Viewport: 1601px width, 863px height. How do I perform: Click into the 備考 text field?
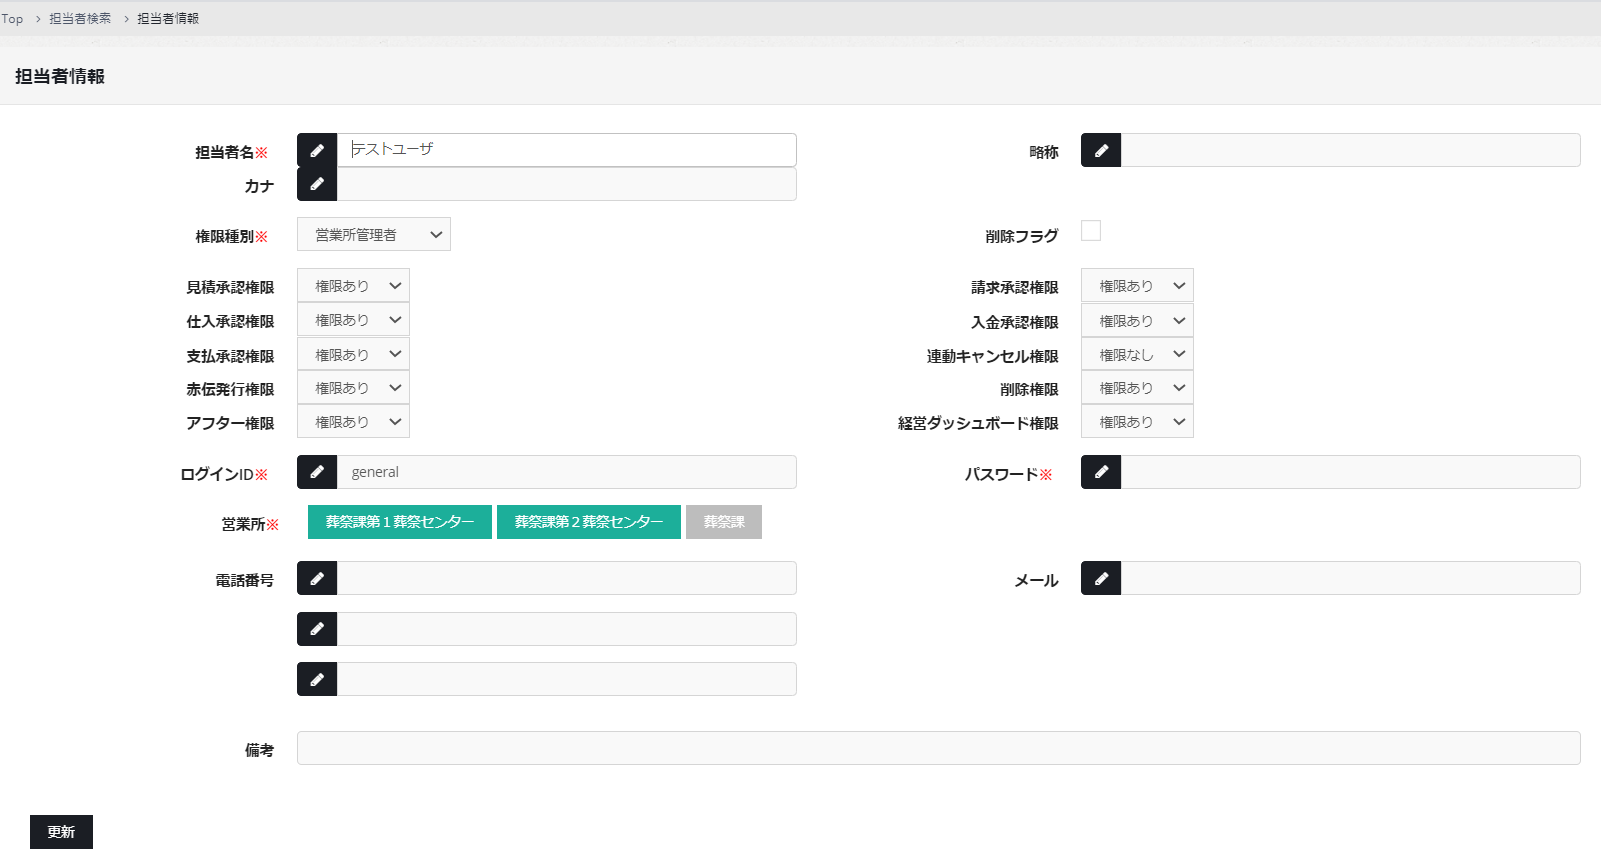click(x=938, y=748)
